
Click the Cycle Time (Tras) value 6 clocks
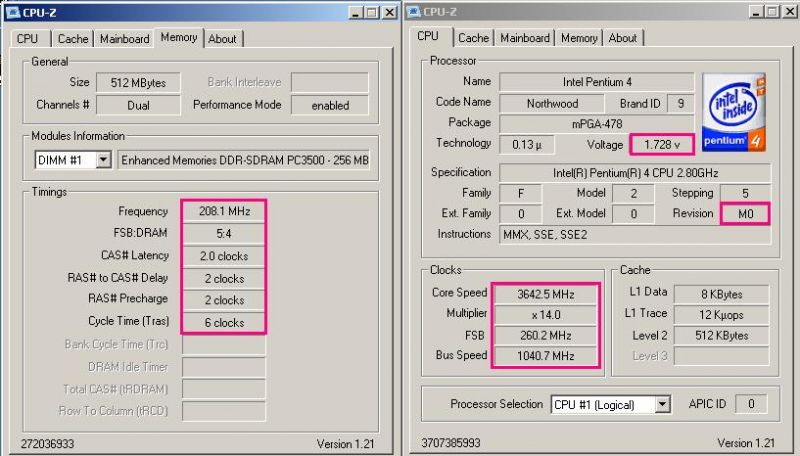(x=224, y=322)
